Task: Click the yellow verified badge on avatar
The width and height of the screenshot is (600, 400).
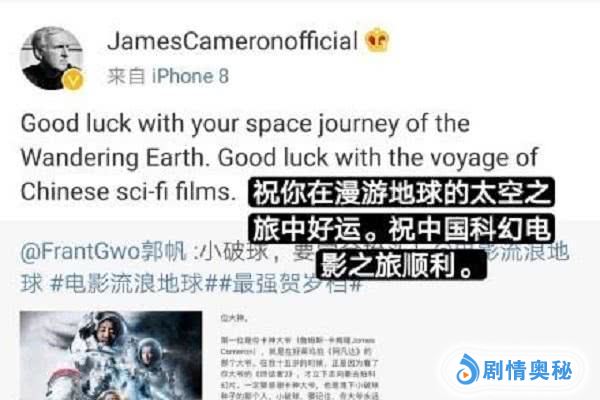Action: click(x=73, y=80)
